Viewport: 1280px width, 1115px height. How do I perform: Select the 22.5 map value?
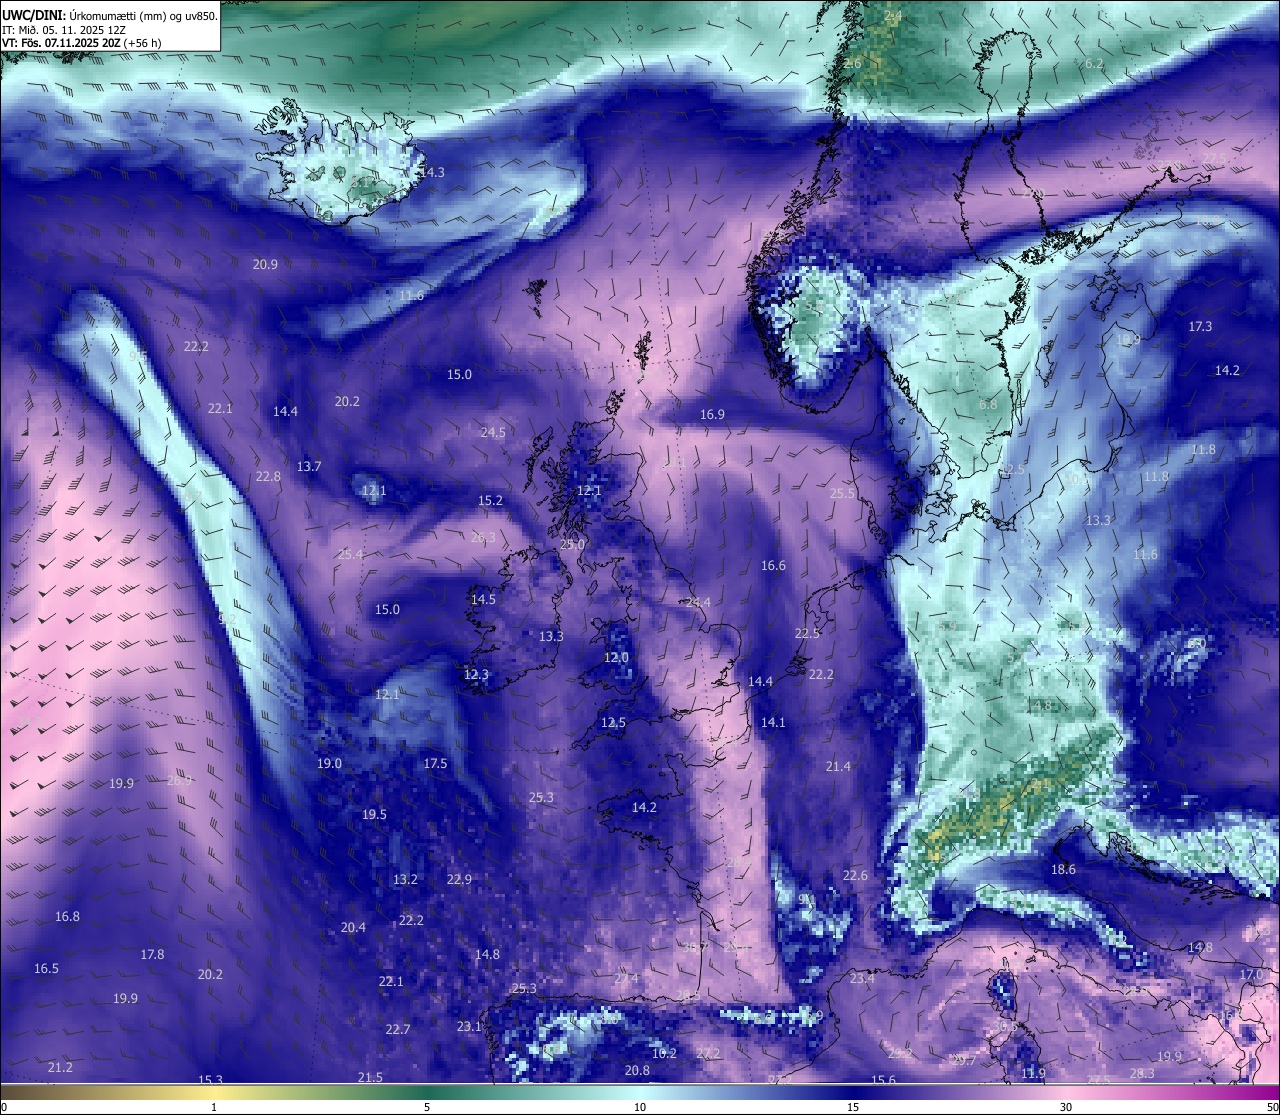coord(807,633)
